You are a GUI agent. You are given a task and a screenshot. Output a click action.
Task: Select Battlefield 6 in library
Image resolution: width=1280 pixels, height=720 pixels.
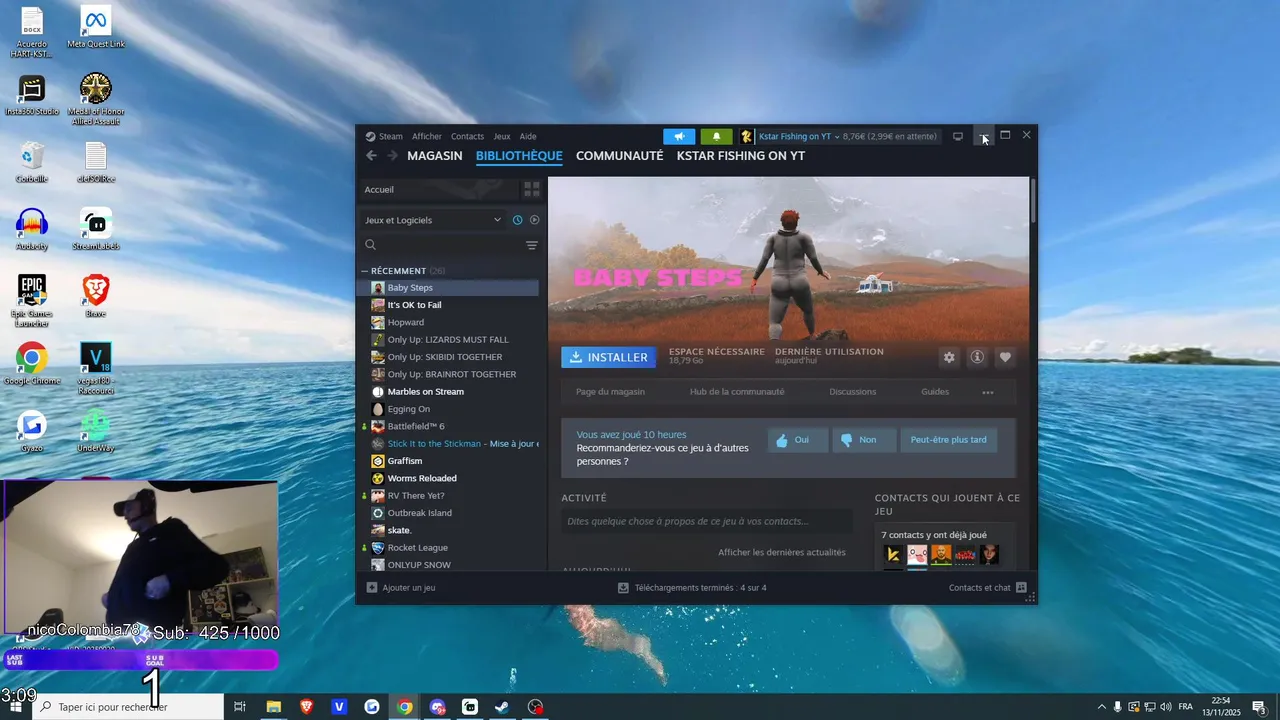pyautogui.click(x=449, y=426)
